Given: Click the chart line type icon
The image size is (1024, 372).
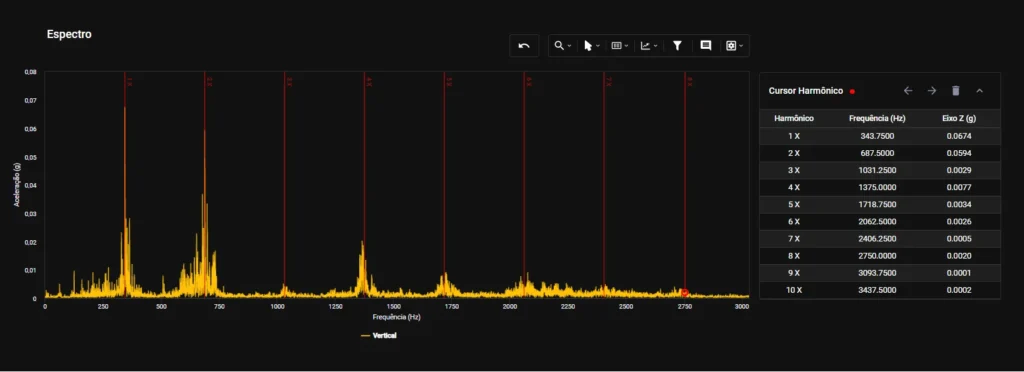Looking at the screenshot, I should click(x=645, y=46).
